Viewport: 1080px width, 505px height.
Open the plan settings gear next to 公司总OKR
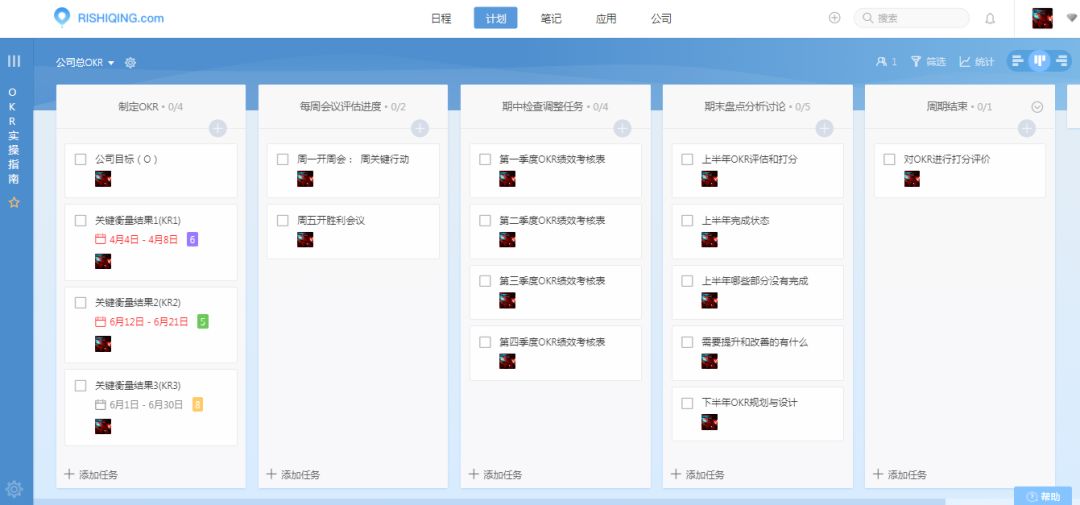pos(130,63)
